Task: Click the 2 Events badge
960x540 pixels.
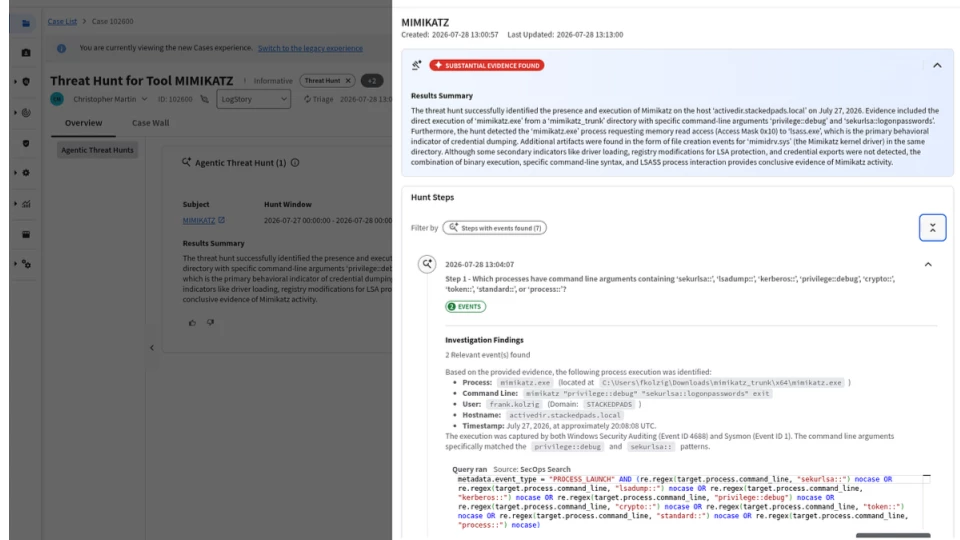Action: 465,307
